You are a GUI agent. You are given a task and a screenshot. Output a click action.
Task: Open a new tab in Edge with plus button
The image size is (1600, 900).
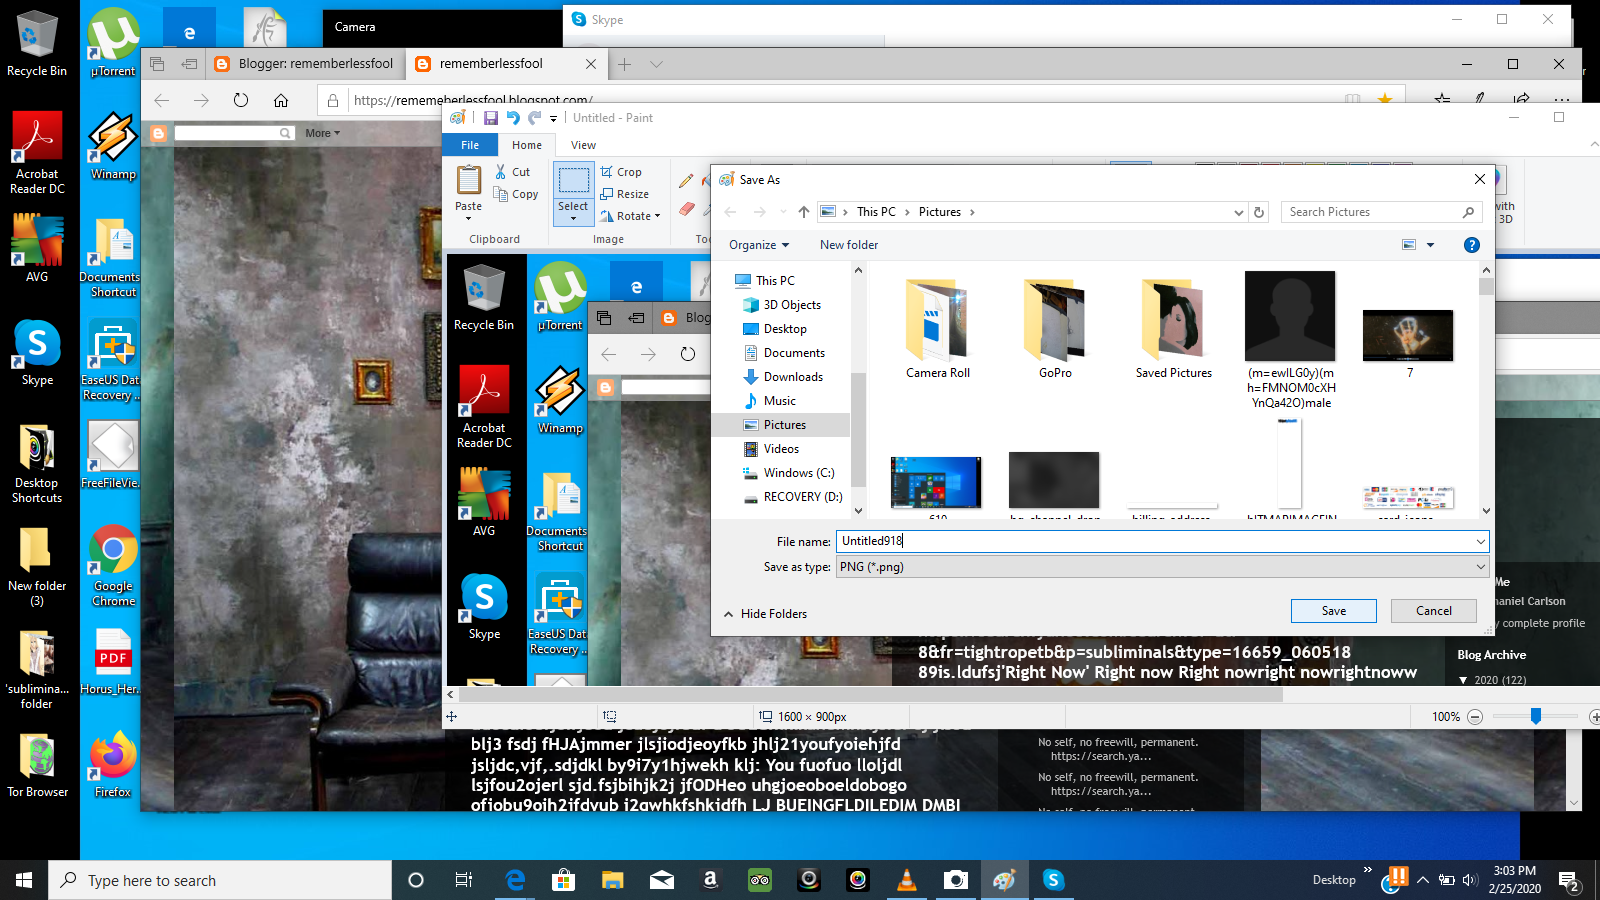pyautogui.click(x=624, y=64)
